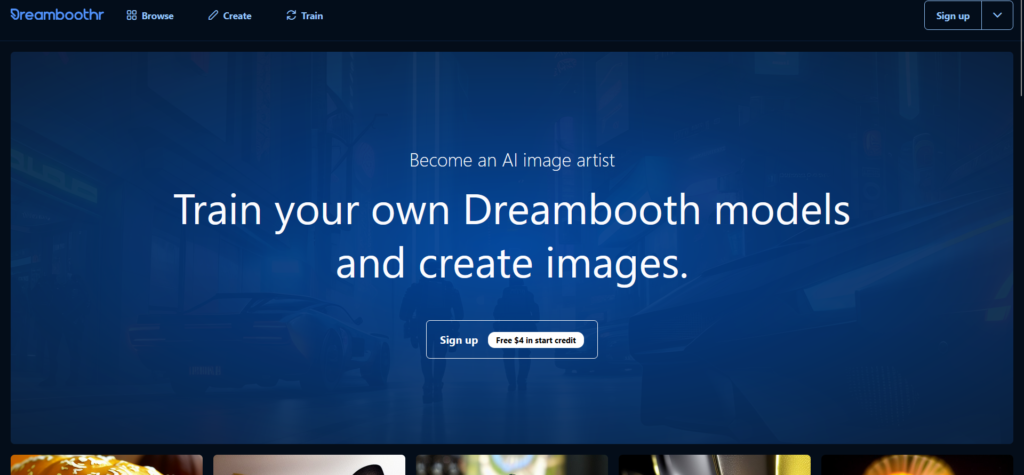This screenshot has width=1024, height=475.
Task: Click the Train refresh arrows icon
Action: point(291,16)
